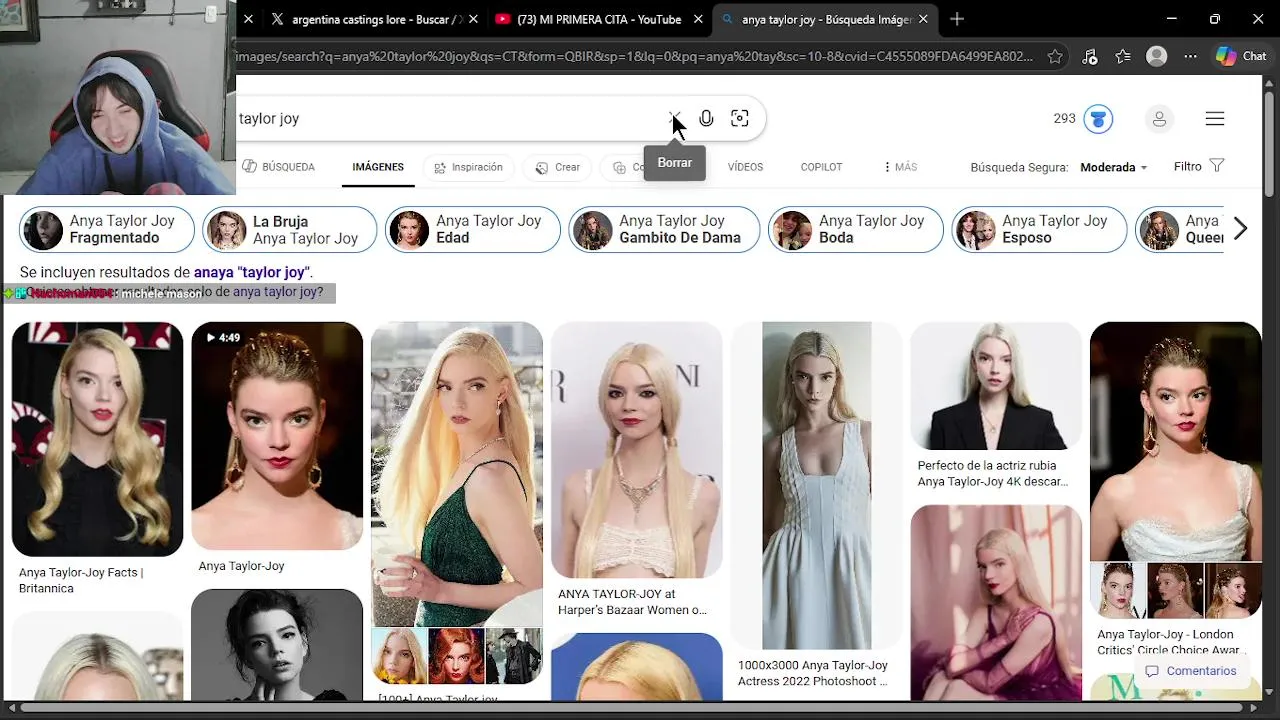Screen dimensions: 1280x720
Task: Select the La Bruja suggestion chip
Action: click(x=290, y=229)
